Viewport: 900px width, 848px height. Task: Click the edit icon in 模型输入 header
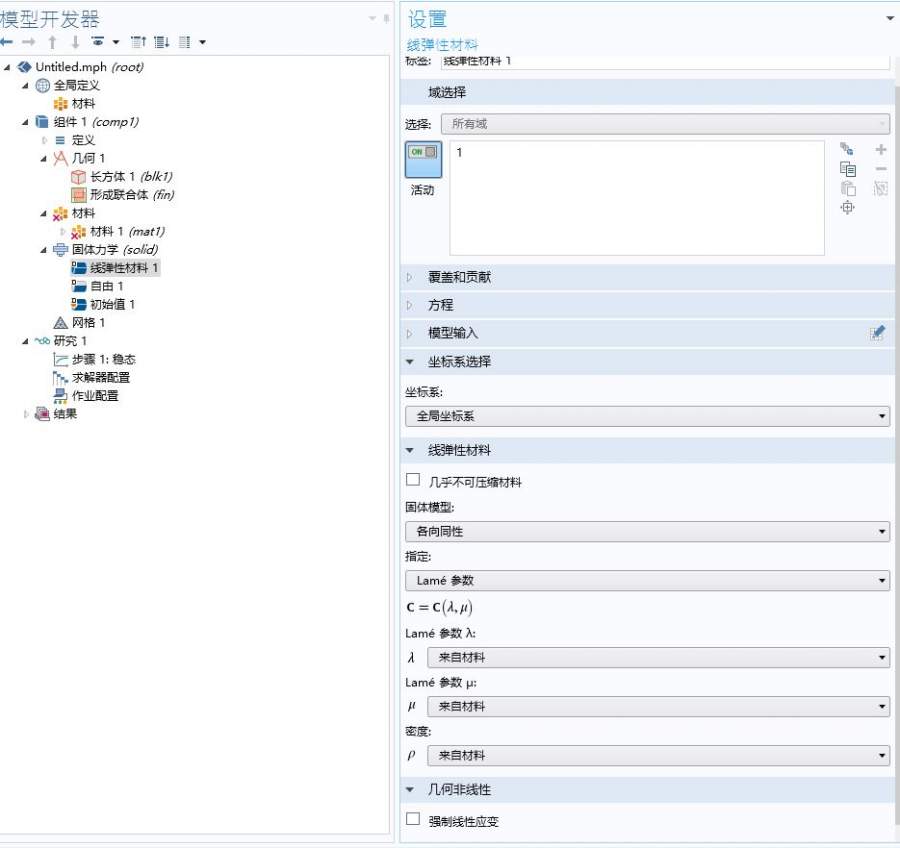click(x=877, y=333)
